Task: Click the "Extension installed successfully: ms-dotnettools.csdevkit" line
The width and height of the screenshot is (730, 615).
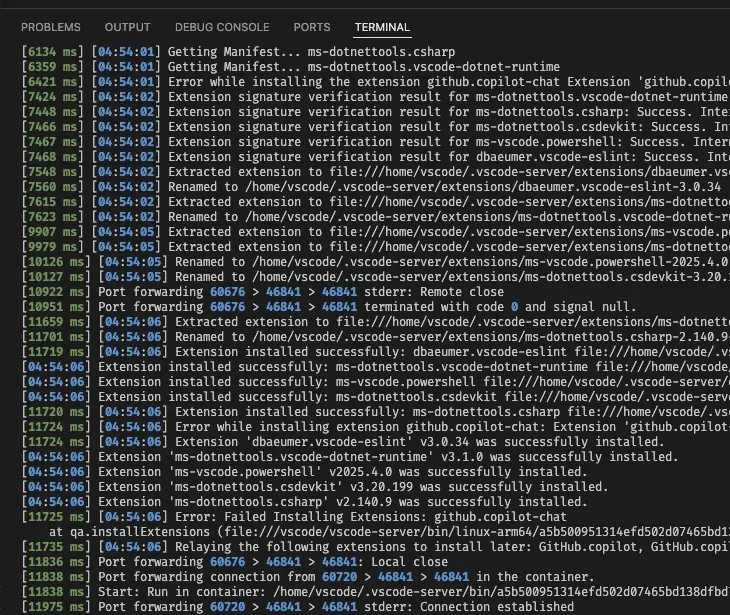Action: tap(376, 397)
